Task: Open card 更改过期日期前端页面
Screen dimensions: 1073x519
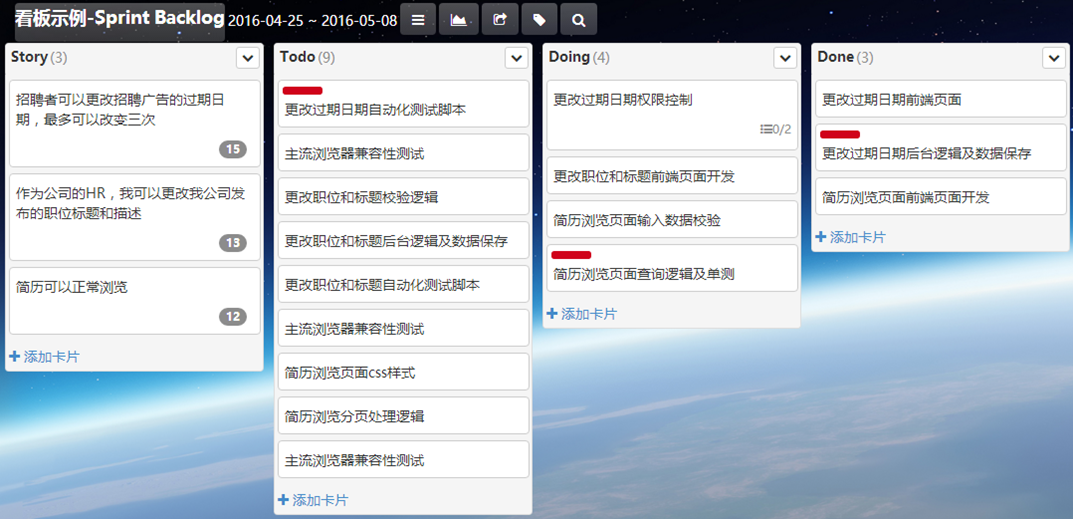Action: tap(941, 99)
